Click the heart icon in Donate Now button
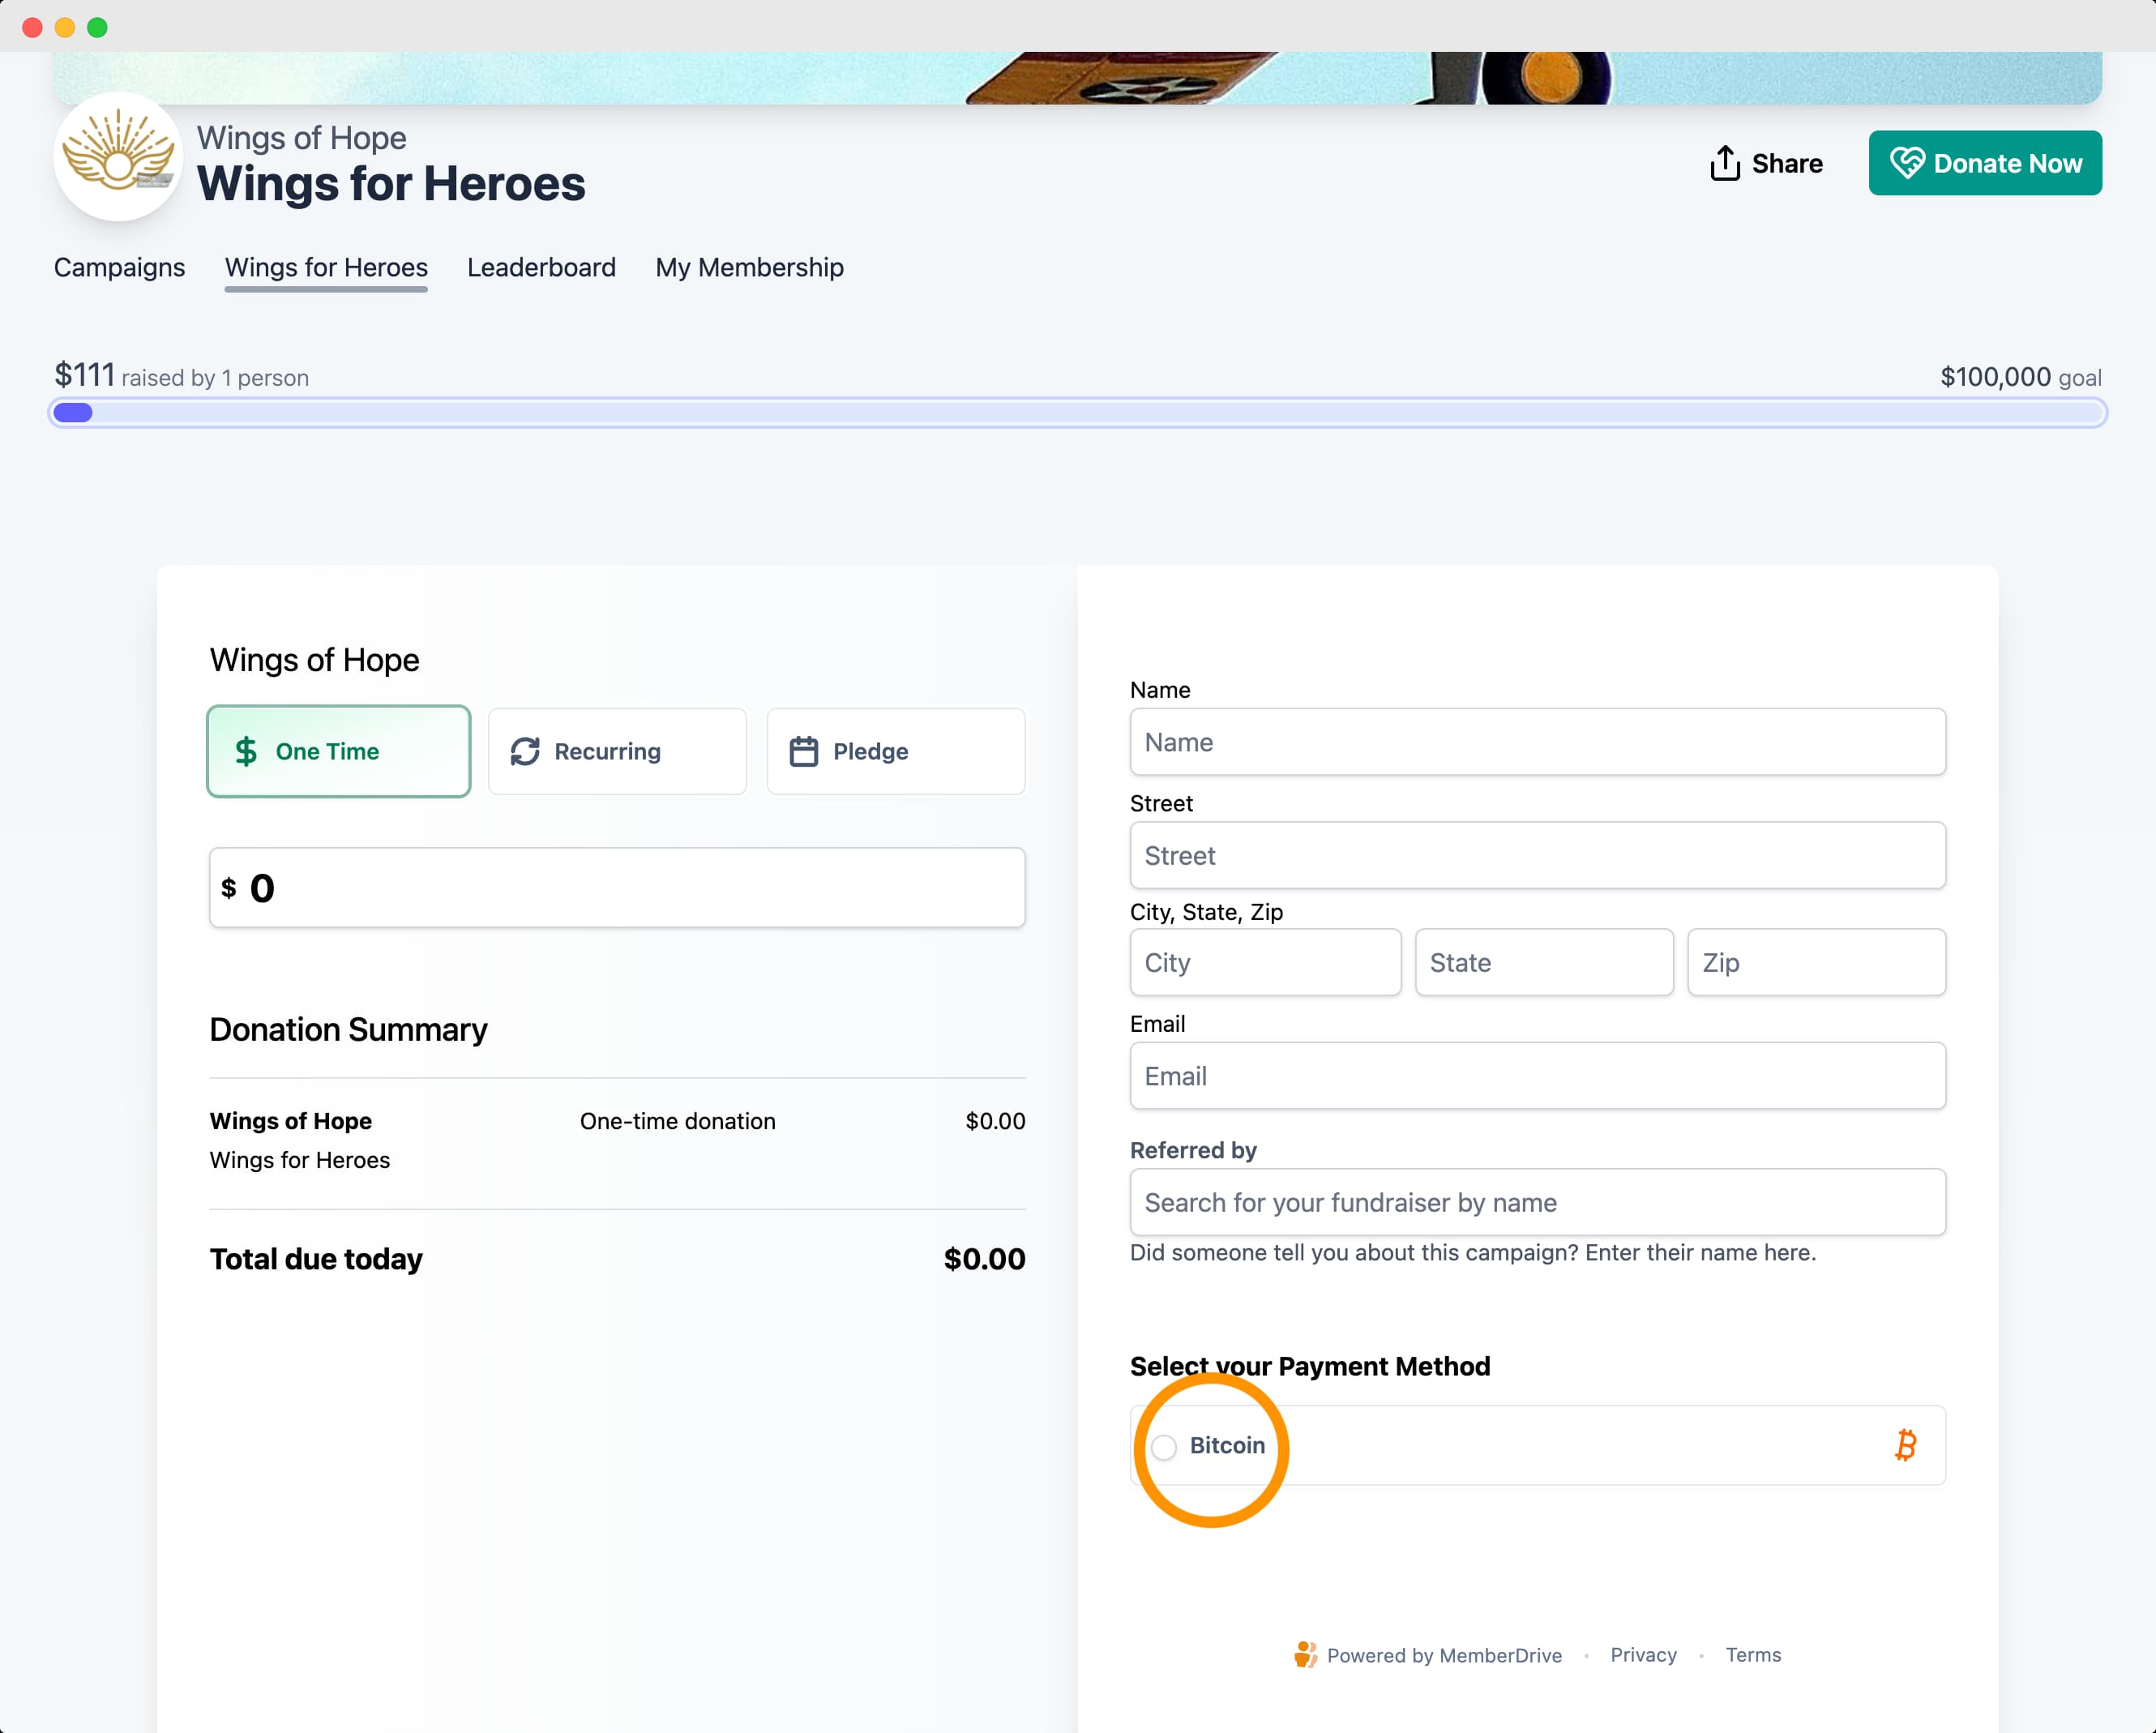This screenshot has height=1733, width=2156. pos(1910,162)
